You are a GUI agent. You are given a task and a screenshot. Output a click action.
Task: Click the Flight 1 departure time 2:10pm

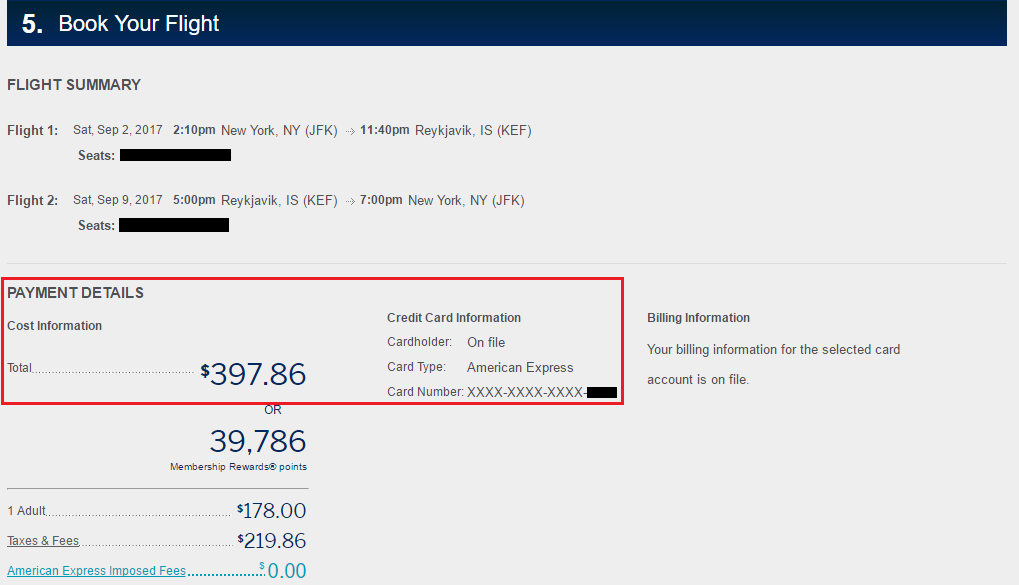click(194, 130)
